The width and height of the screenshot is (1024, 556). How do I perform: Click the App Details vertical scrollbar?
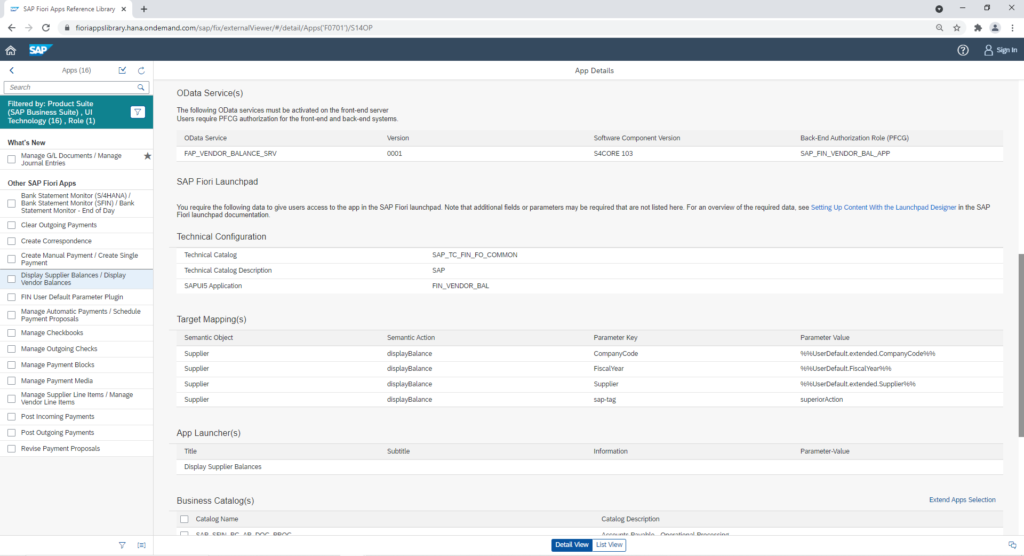pos(1020,345)
